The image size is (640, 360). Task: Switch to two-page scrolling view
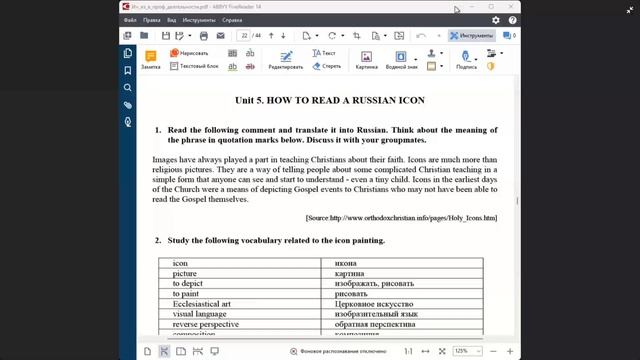[198, 351]
